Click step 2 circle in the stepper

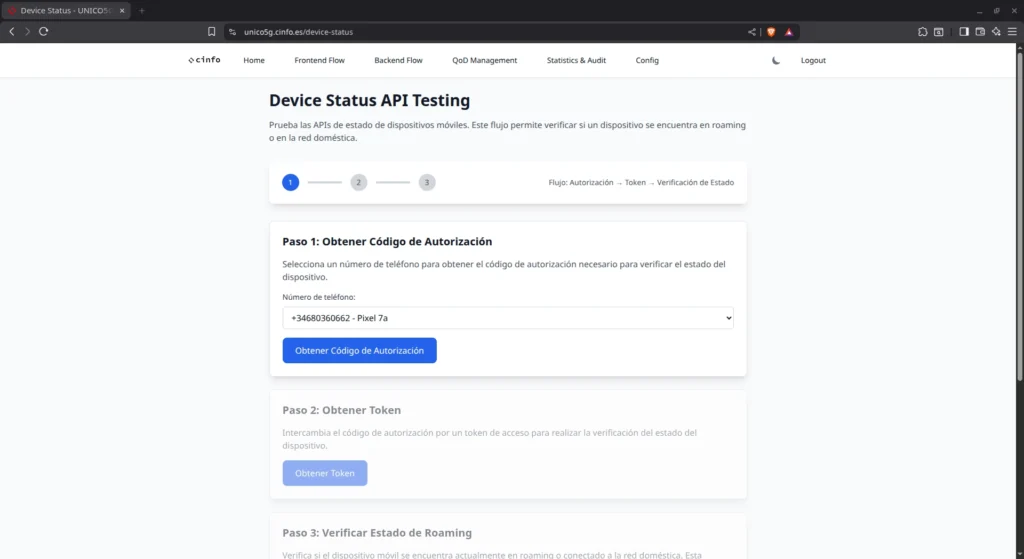[359, 183]
